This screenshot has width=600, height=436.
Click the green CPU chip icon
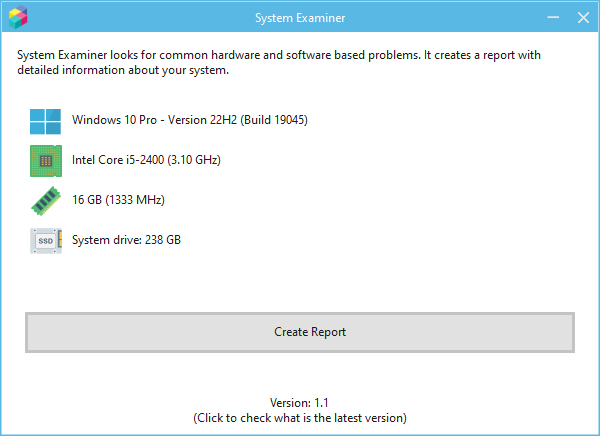(46, 161)
